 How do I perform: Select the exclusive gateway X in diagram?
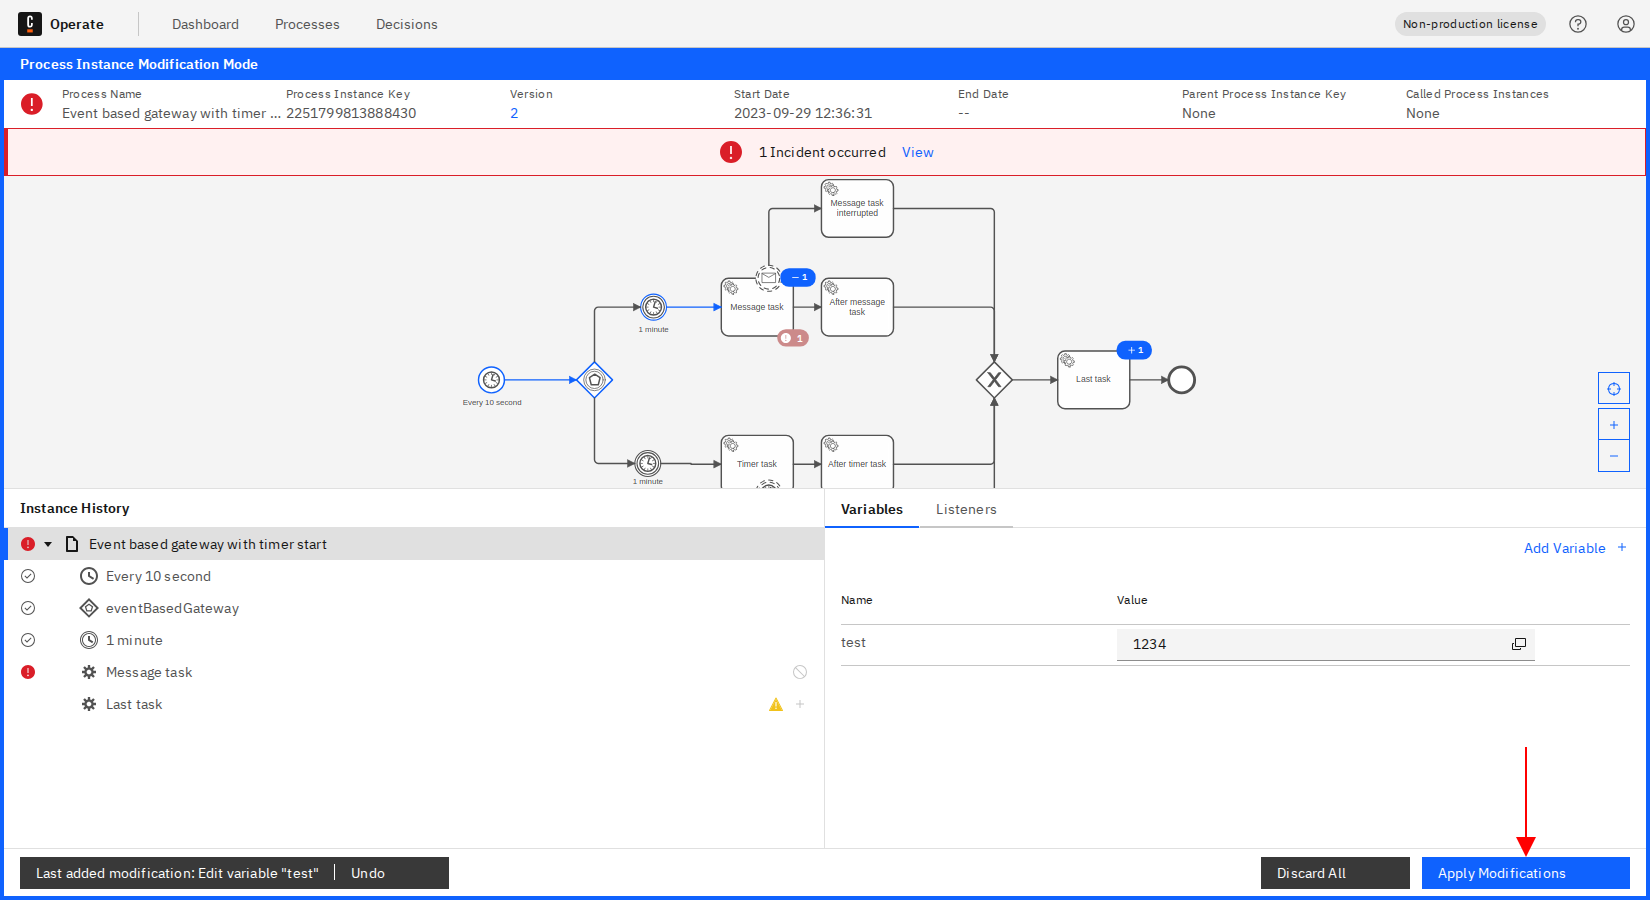point(994,380)
